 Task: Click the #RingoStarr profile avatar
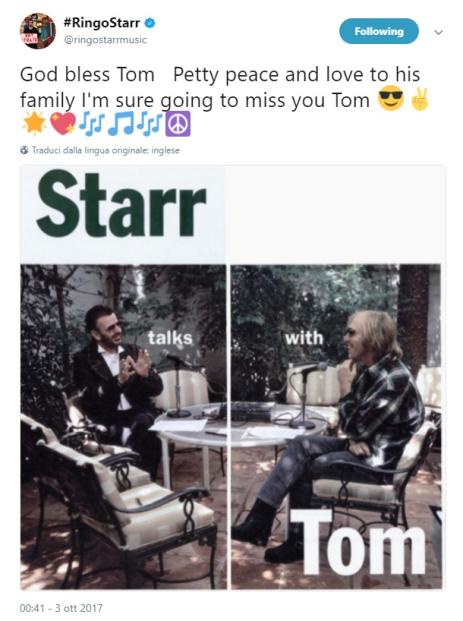tap(38, 31)
